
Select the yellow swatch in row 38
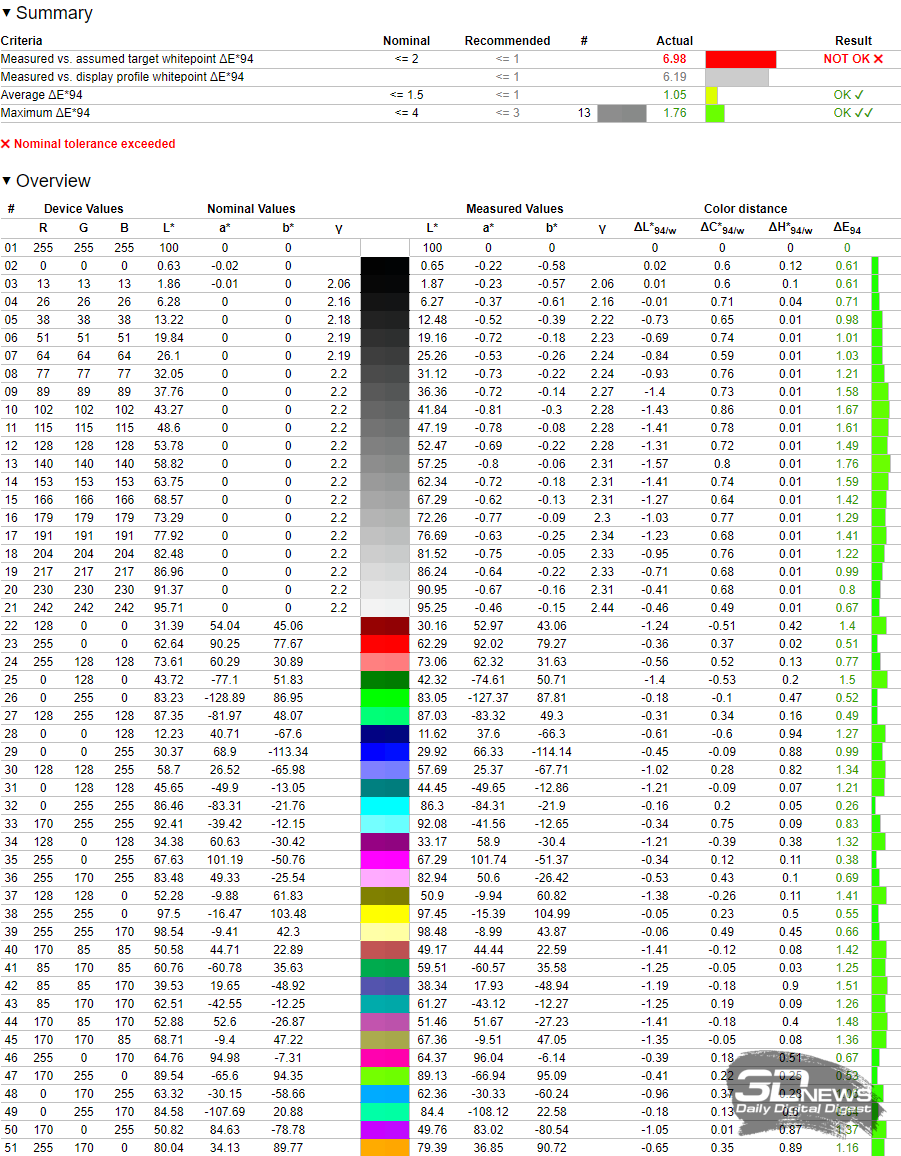tap(385, 913)
